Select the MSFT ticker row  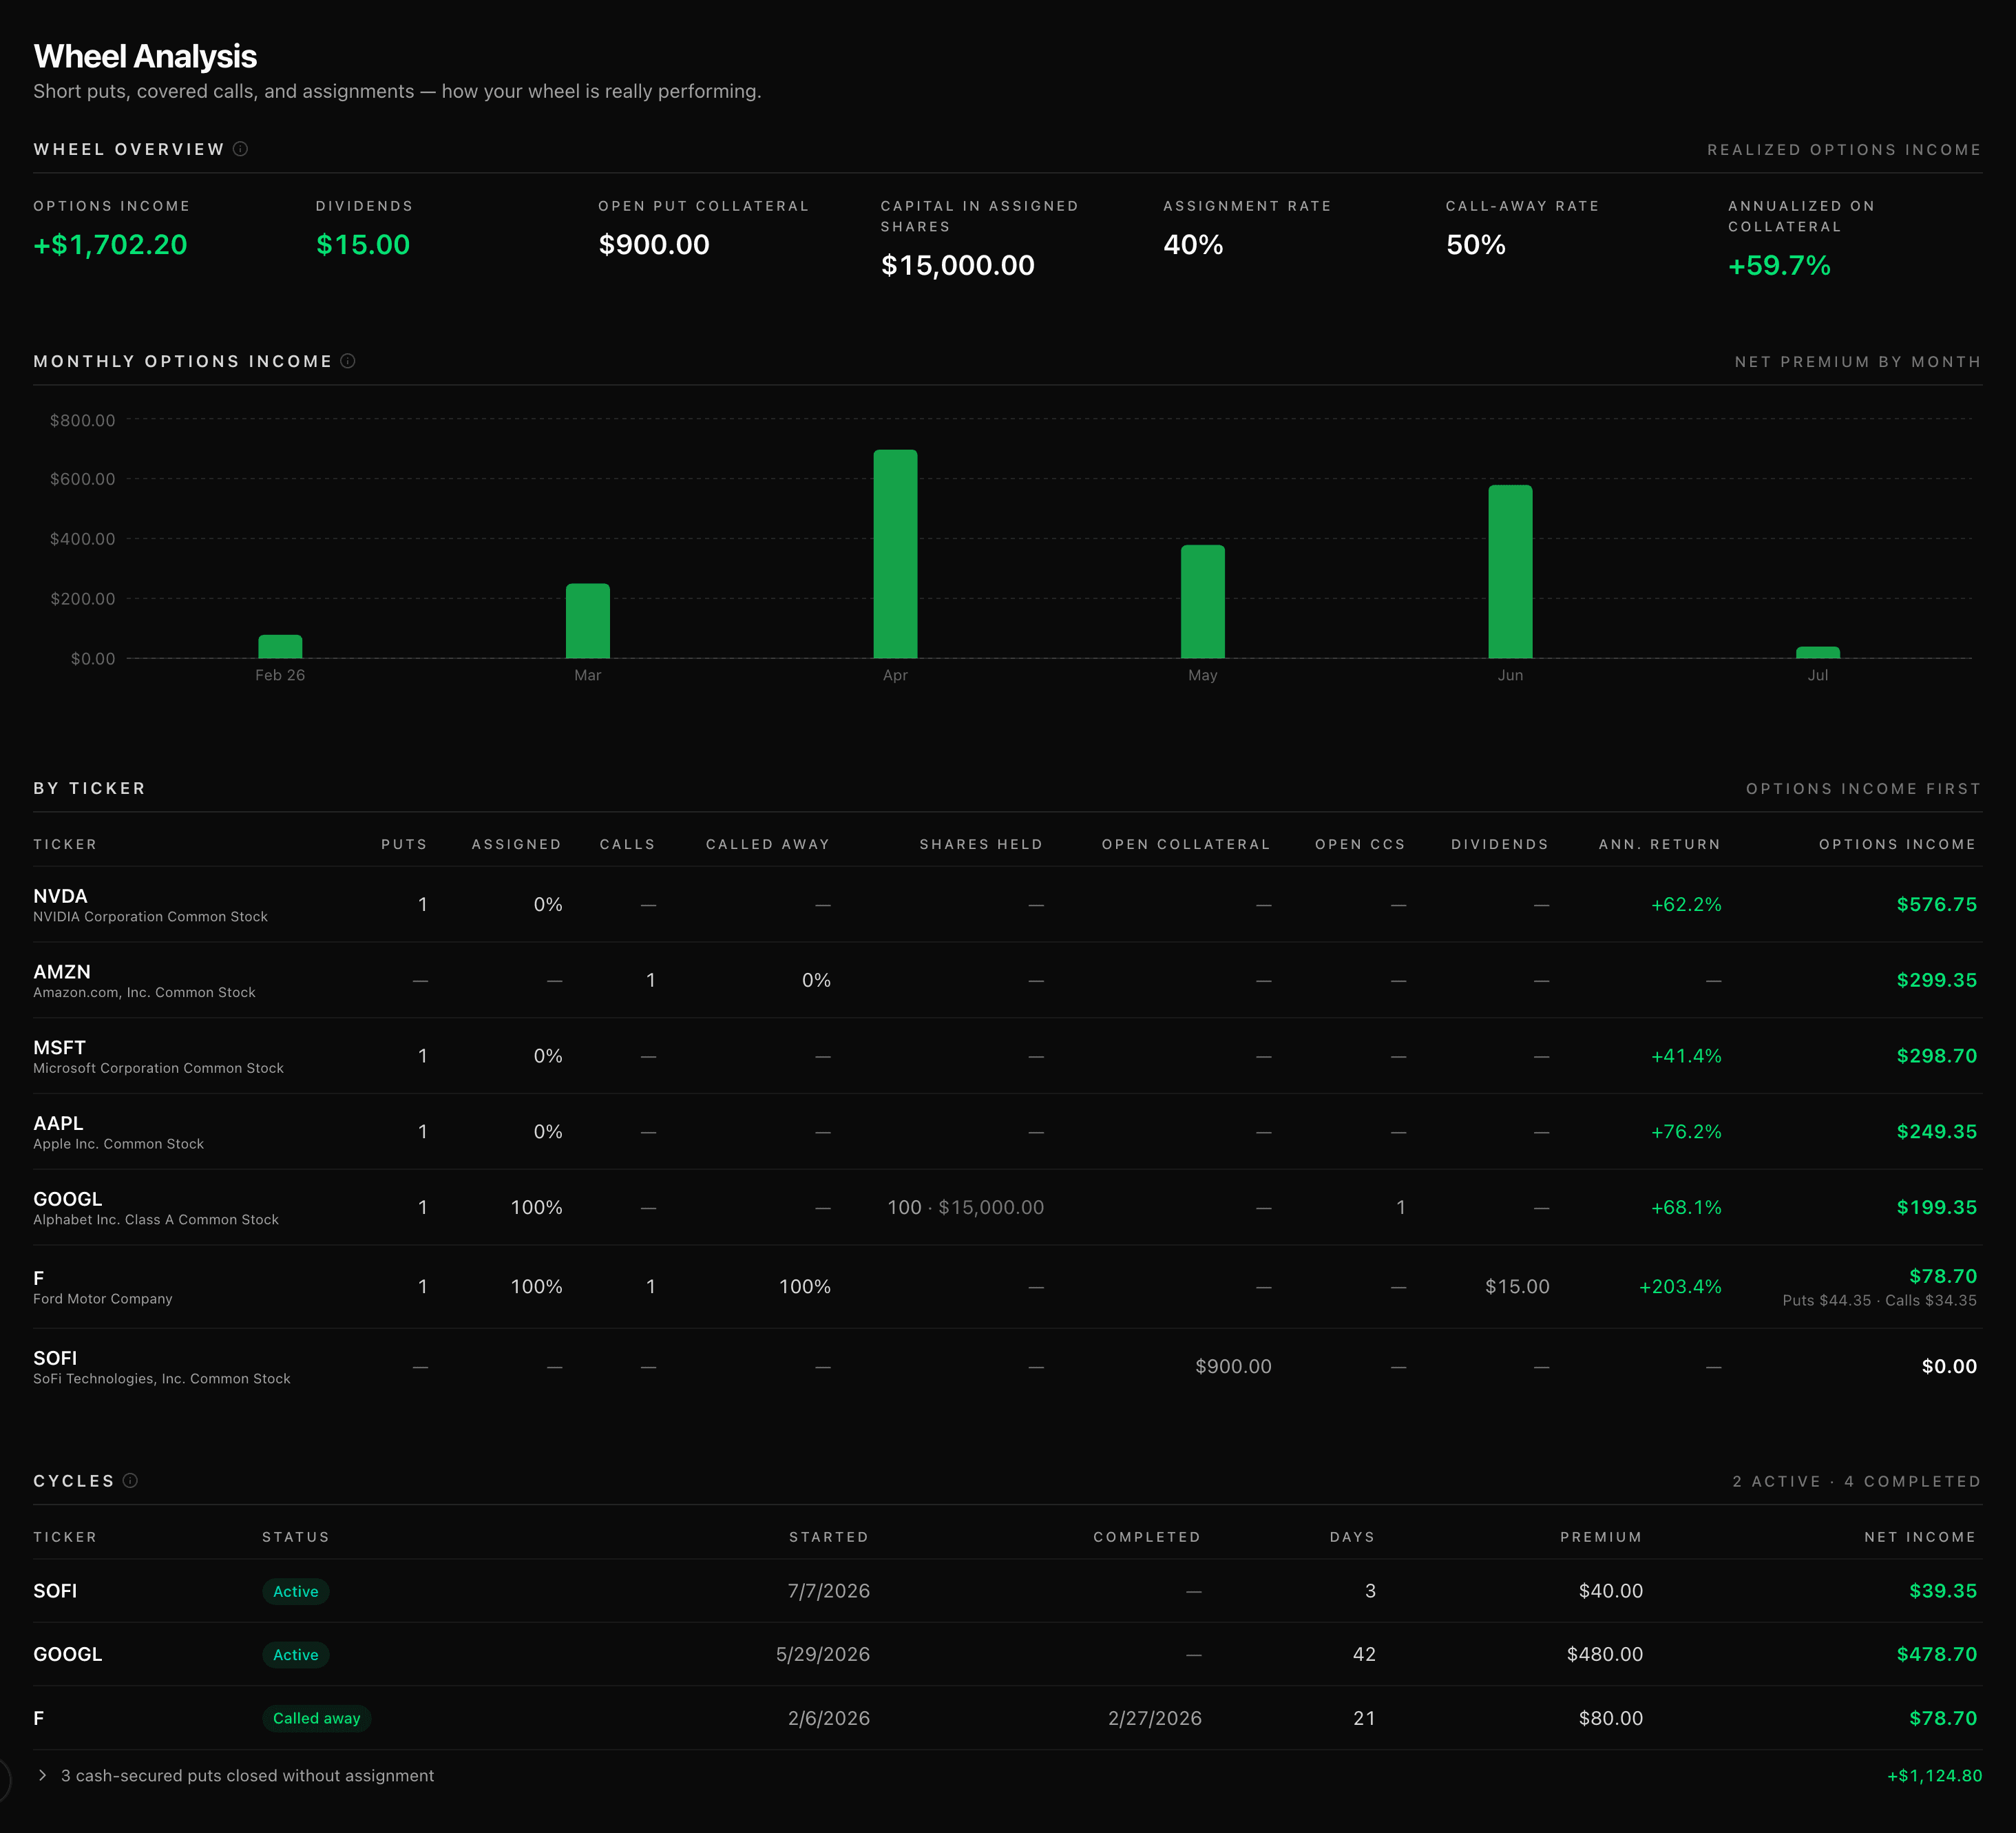(1007, 1056)
